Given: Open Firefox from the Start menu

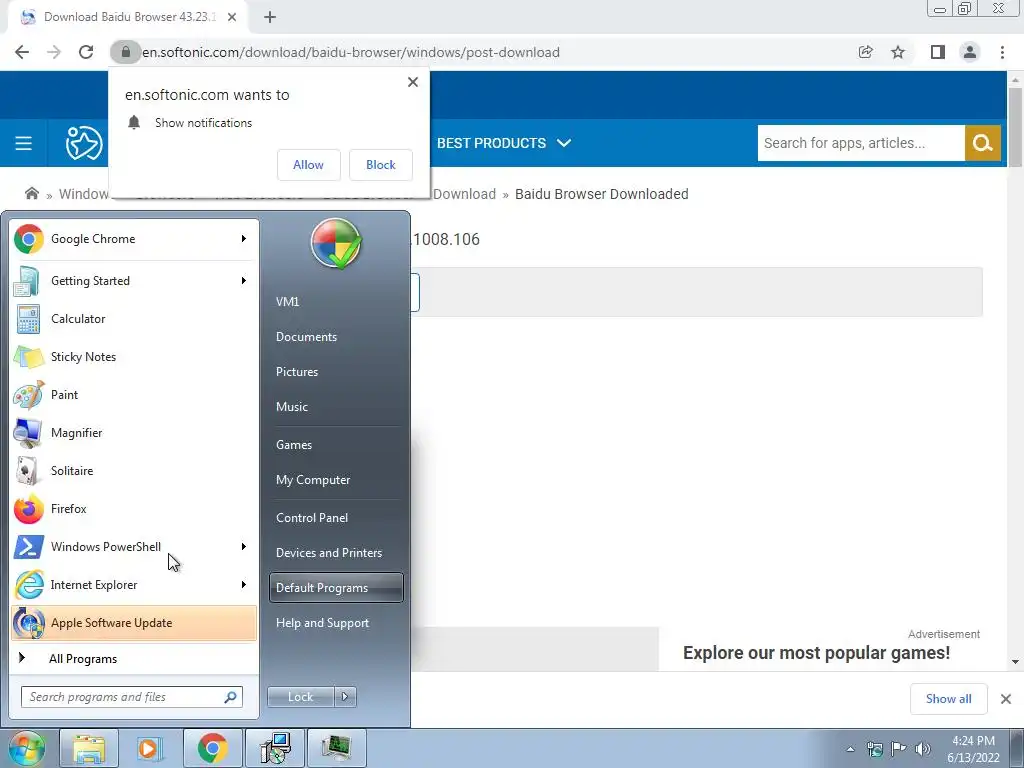Looking at the screenshot, I should point(134,509).
